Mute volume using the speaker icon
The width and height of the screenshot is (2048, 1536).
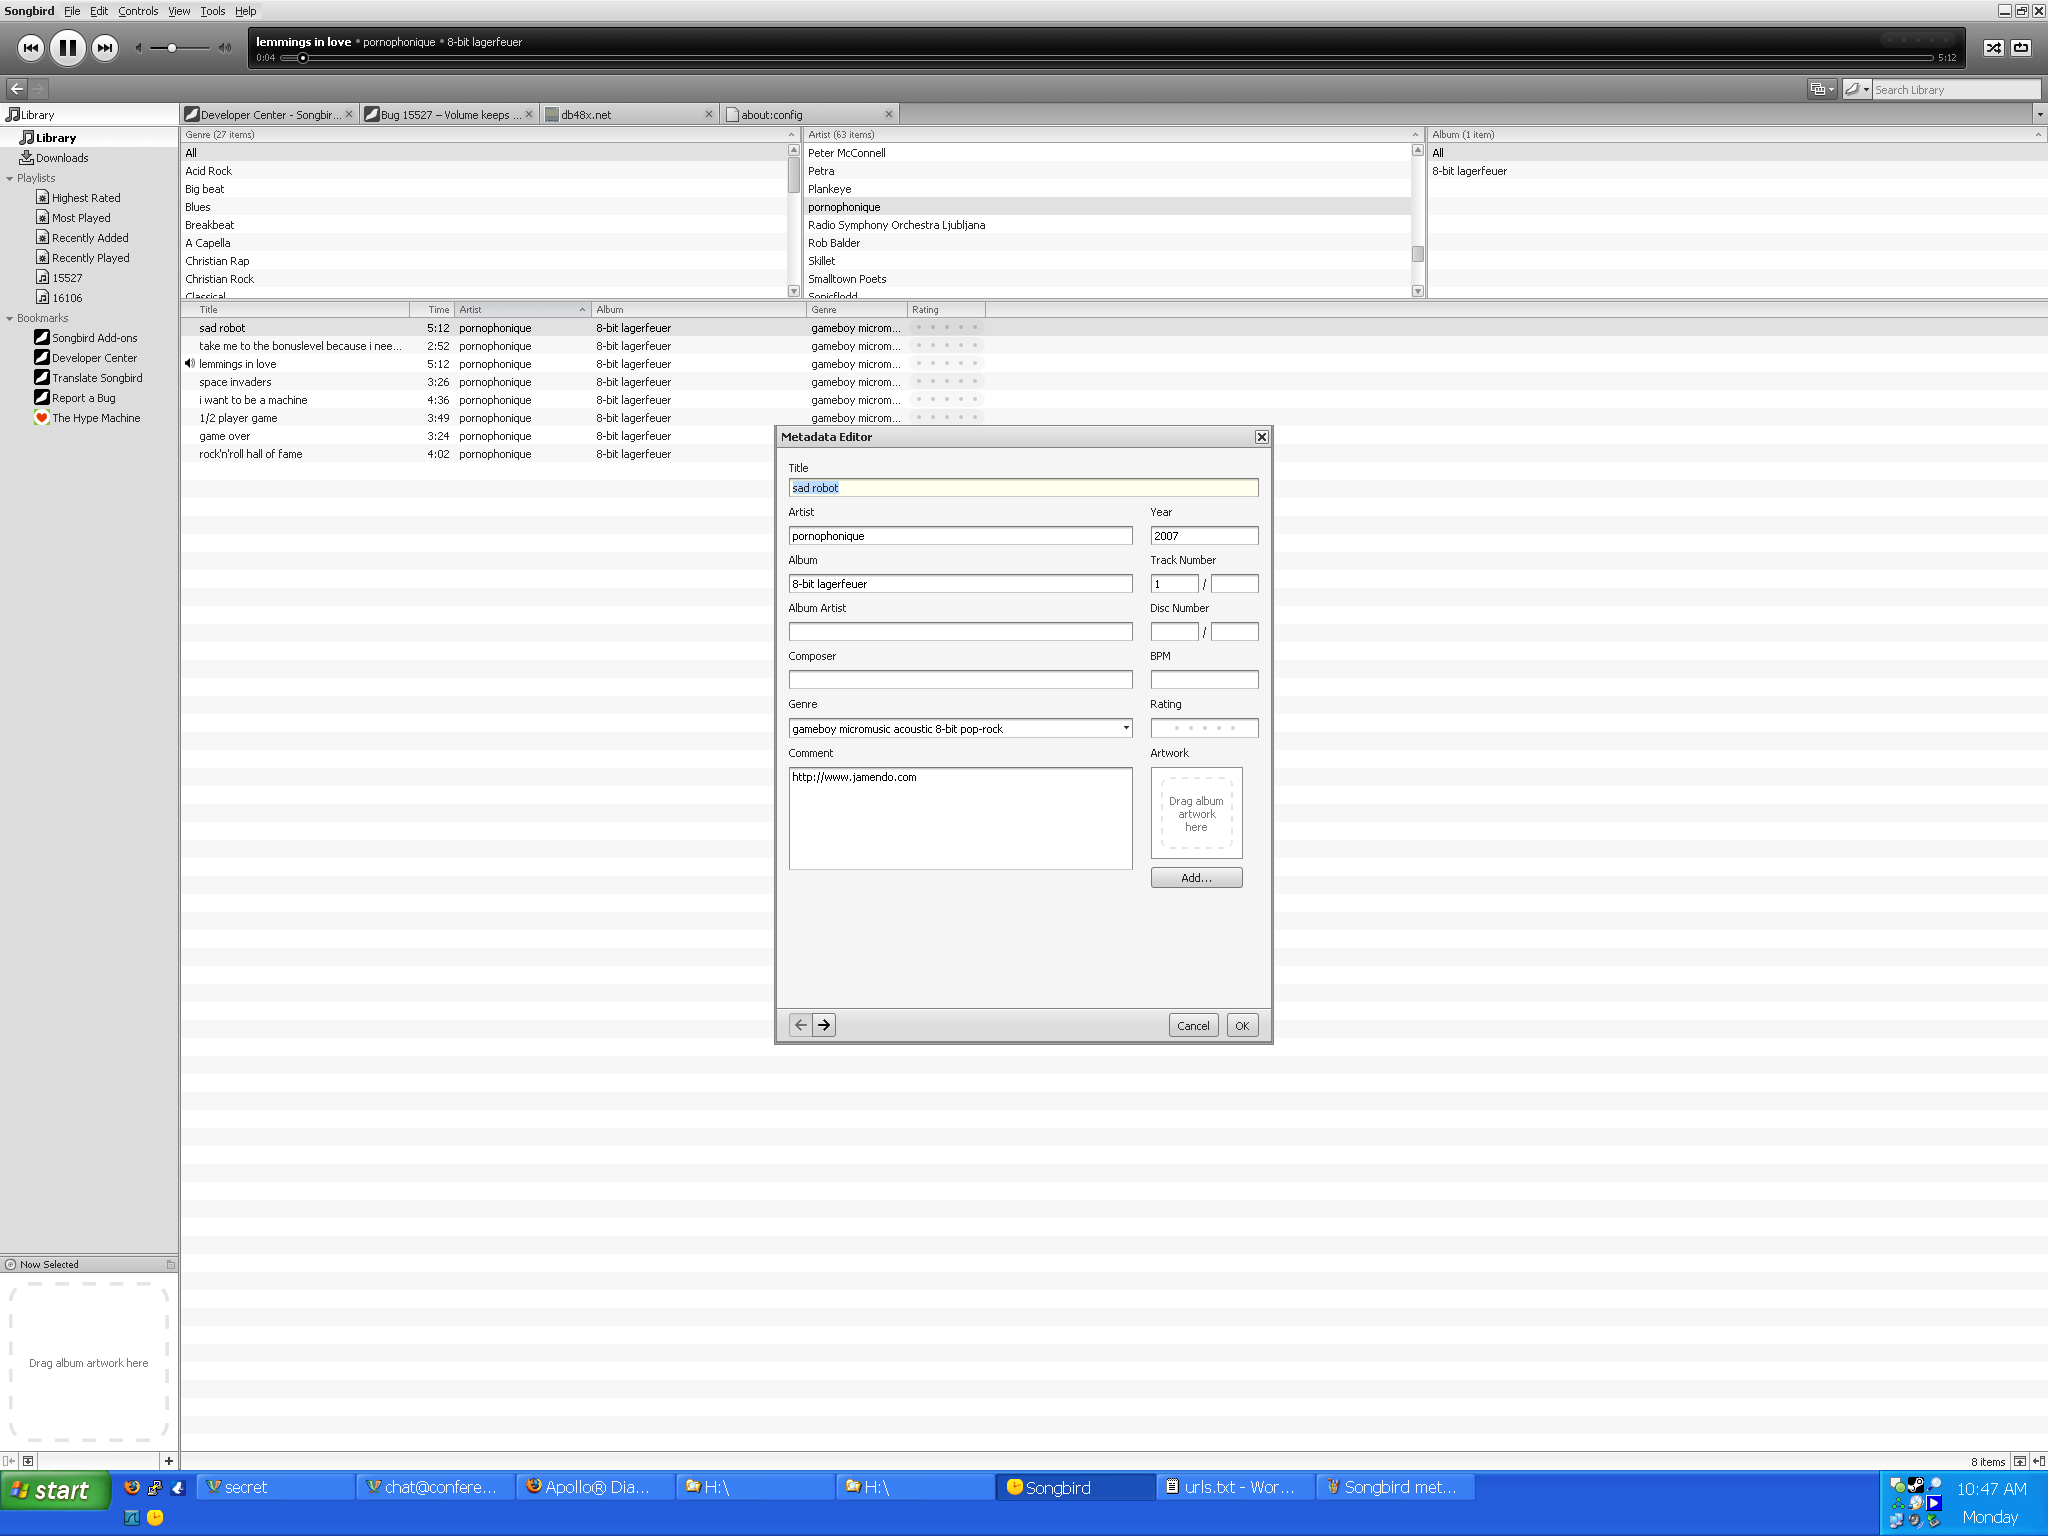pos(139,48)
